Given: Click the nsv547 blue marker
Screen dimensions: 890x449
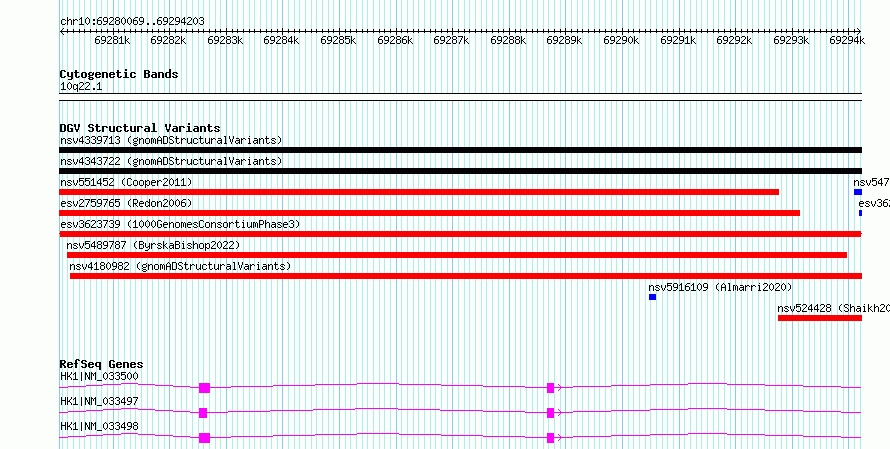Looking at the screenshot, I should (x=858, y=192).
